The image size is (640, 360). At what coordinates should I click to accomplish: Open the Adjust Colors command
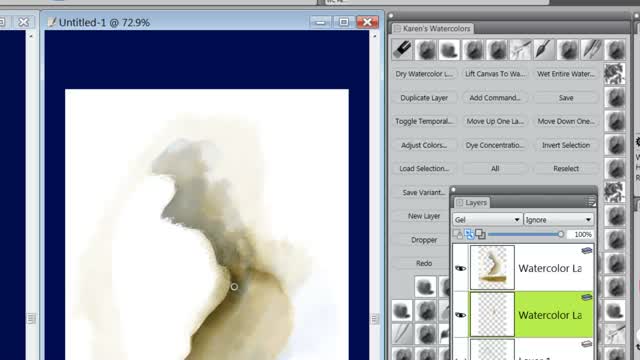pos(424,145)
